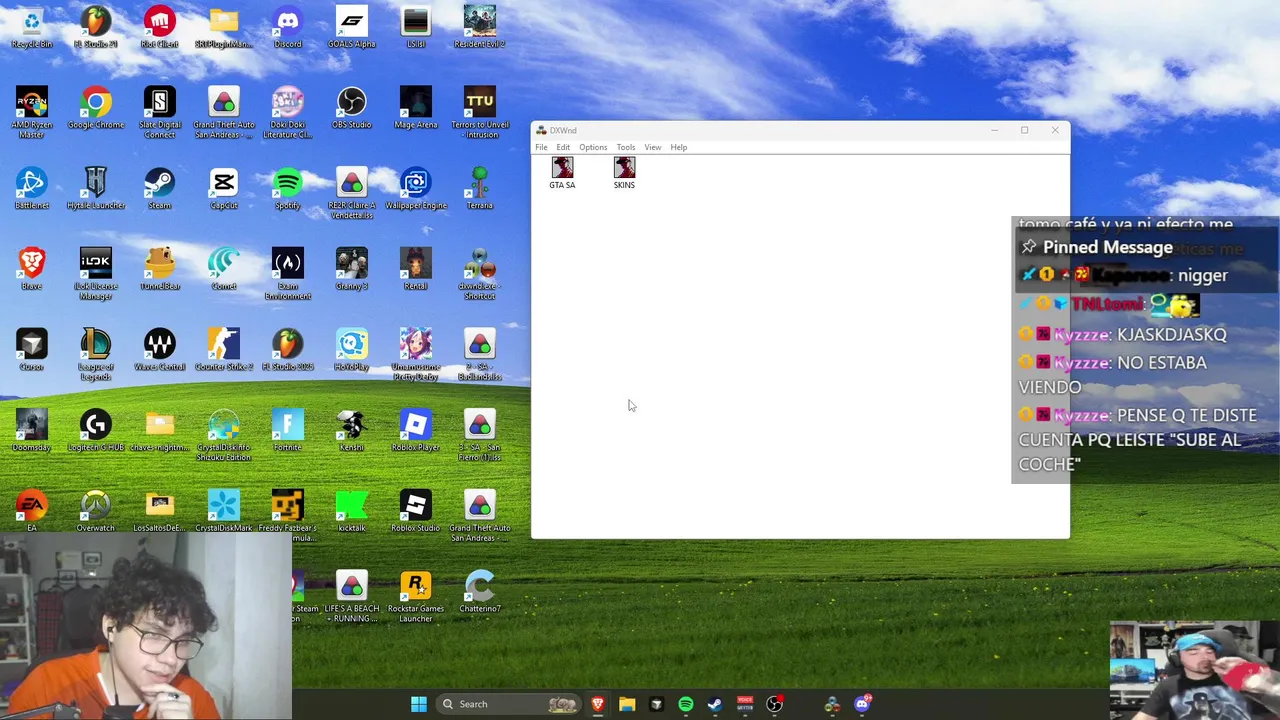This screenshot has width=1280, height=720.
Task: Click the taskbar Search box
Action: (x=511, y=704)
